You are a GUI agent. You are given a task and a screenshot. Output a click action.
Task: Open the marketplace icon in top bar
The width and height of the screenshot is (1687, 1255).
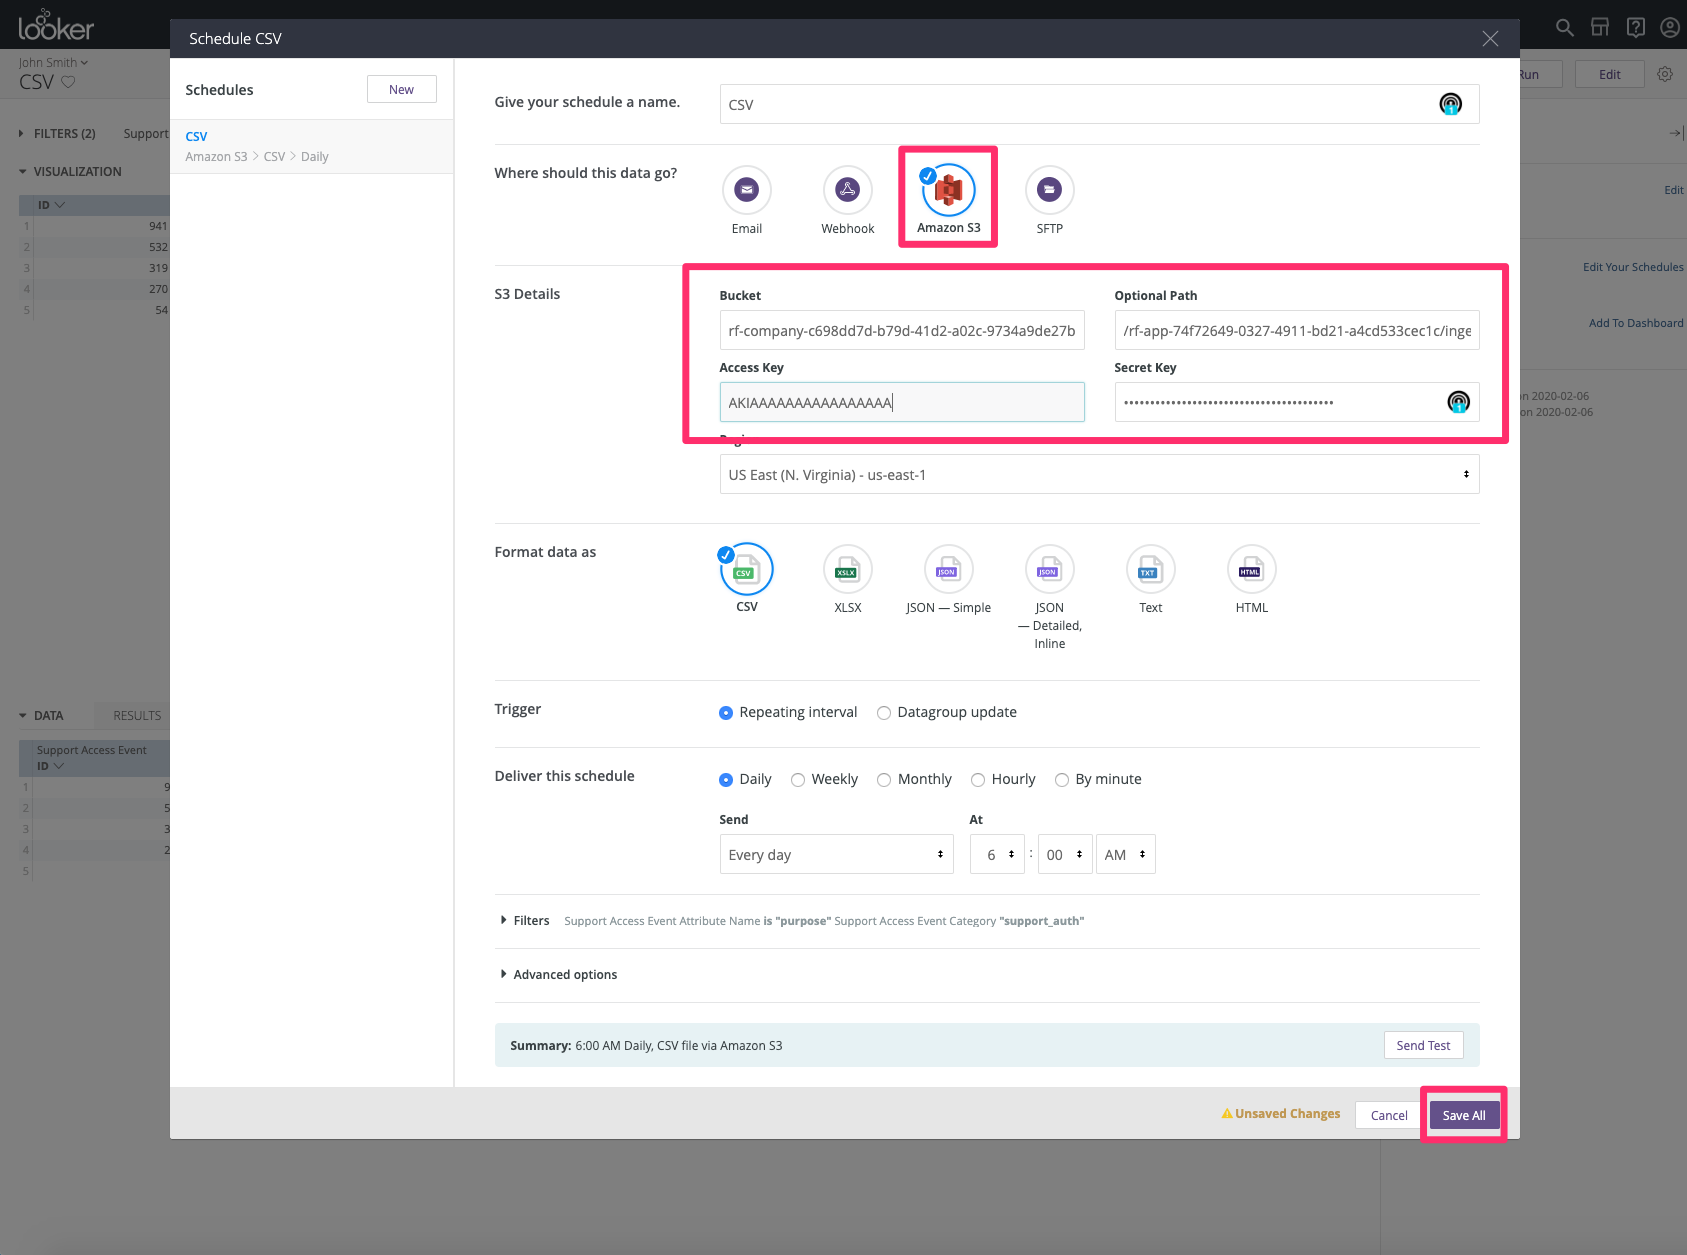point(1600,27)
